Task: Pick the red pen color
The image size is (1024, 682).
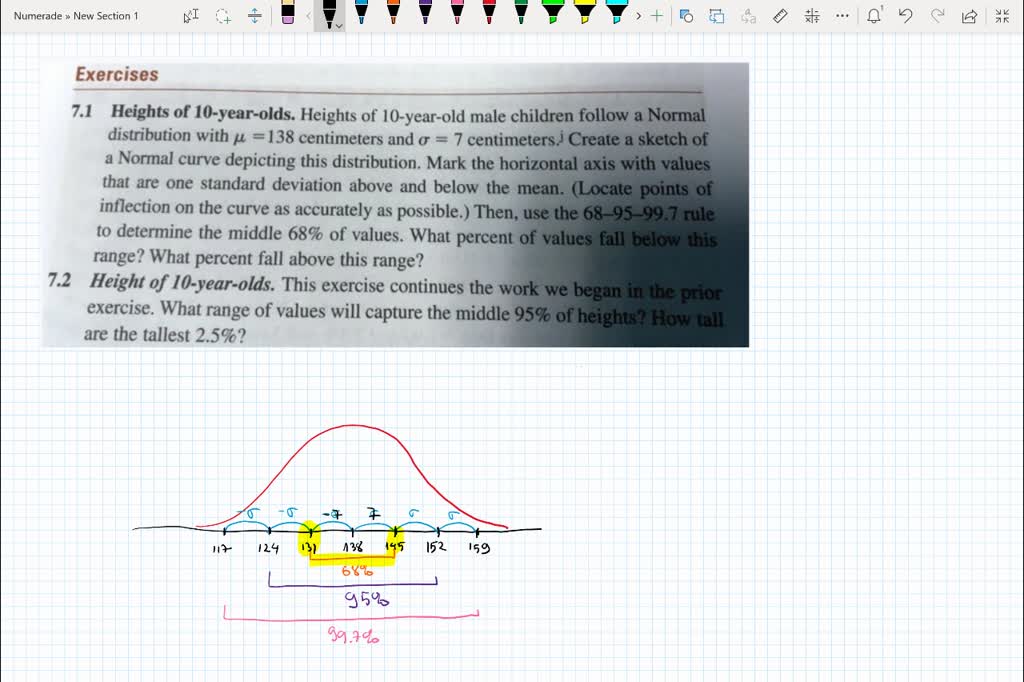Action: [490, 14]
